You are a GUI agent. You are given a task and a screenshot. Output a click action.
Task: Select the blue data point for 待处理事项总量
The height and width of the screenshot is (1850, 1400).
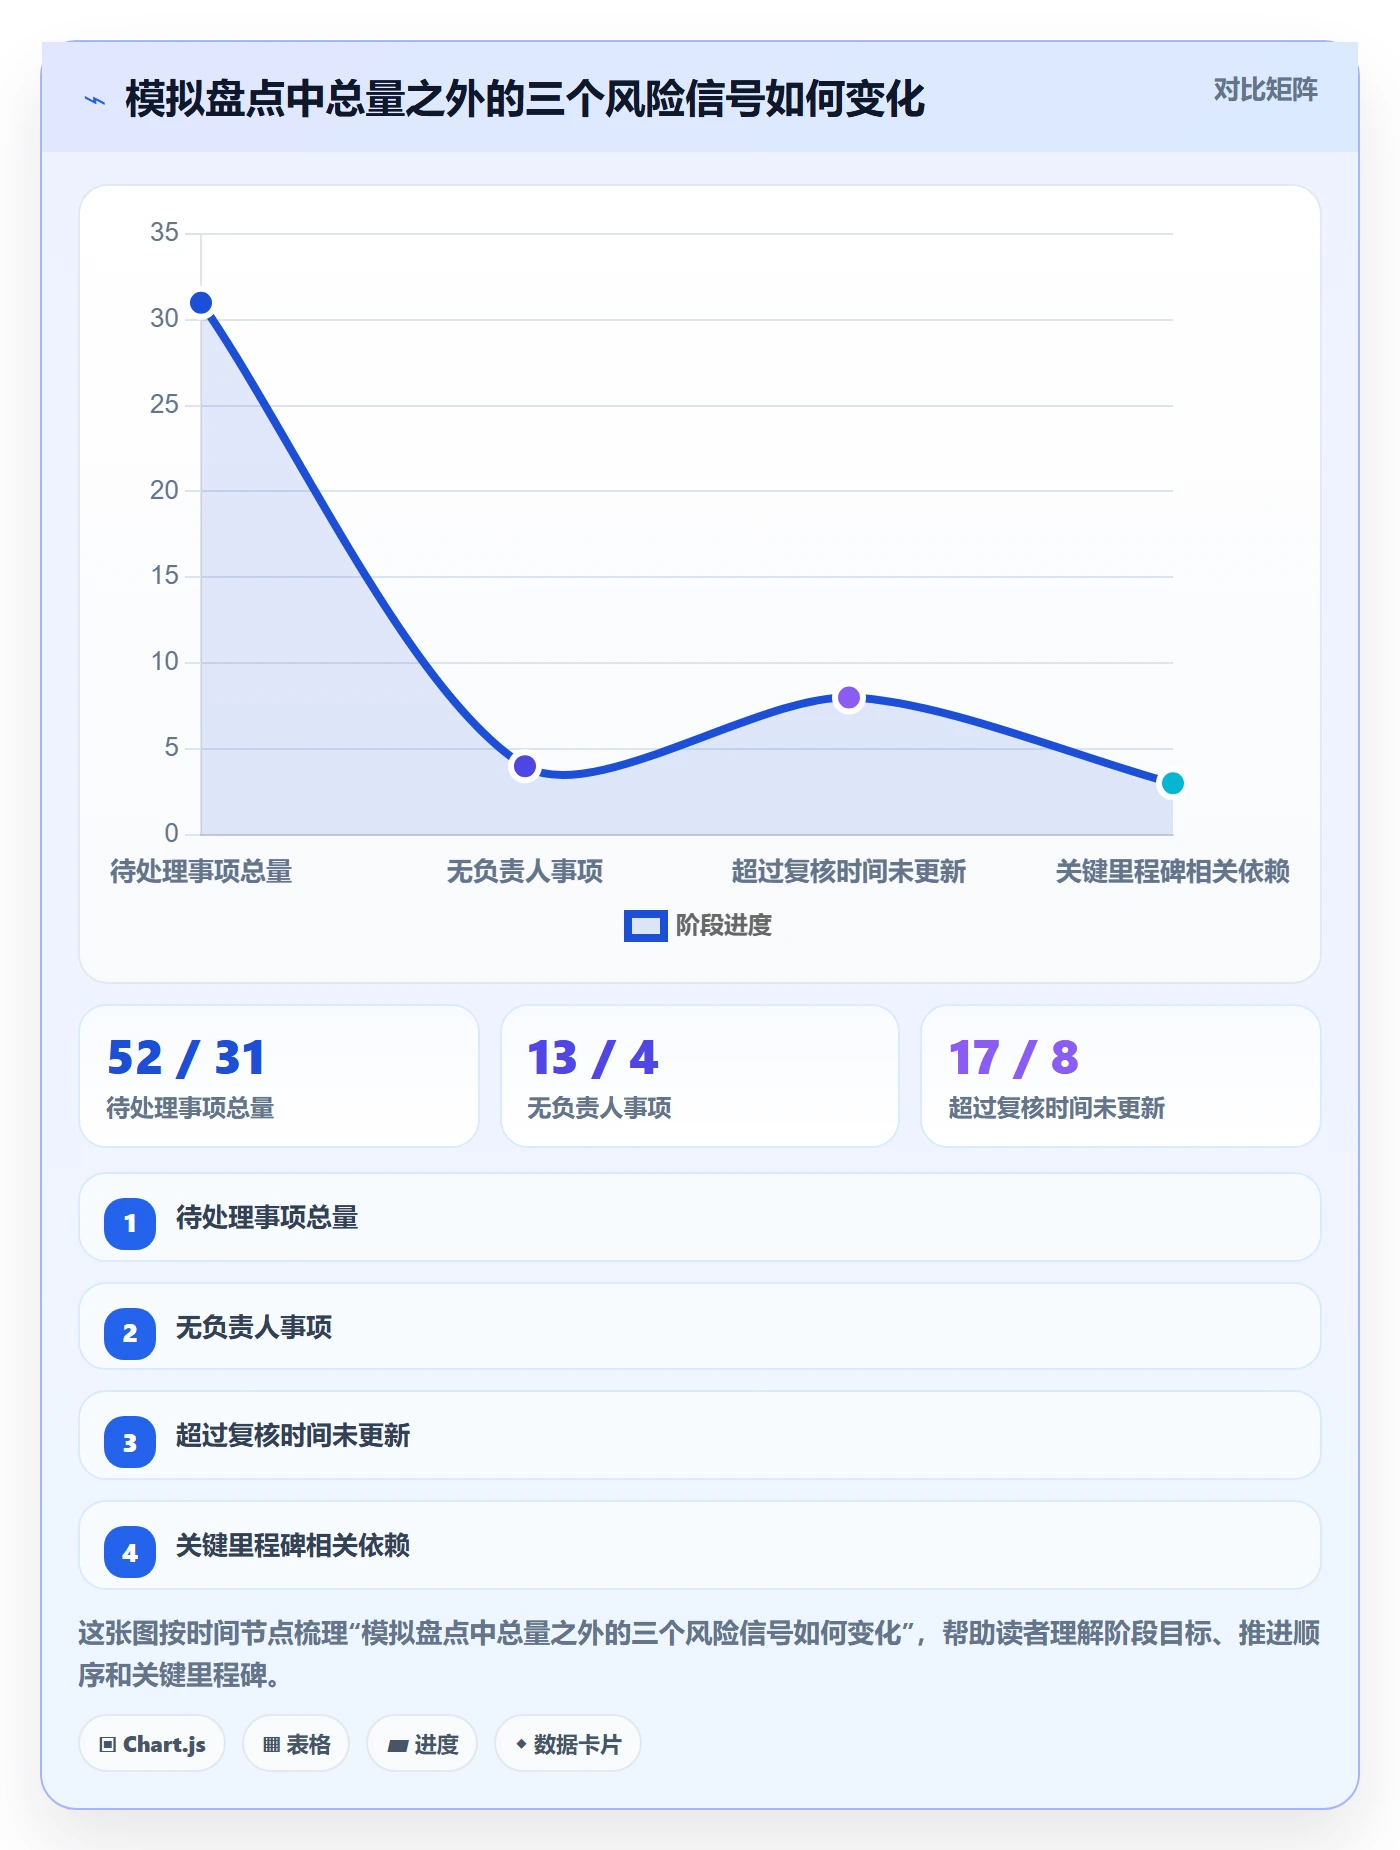click(201, 303)
